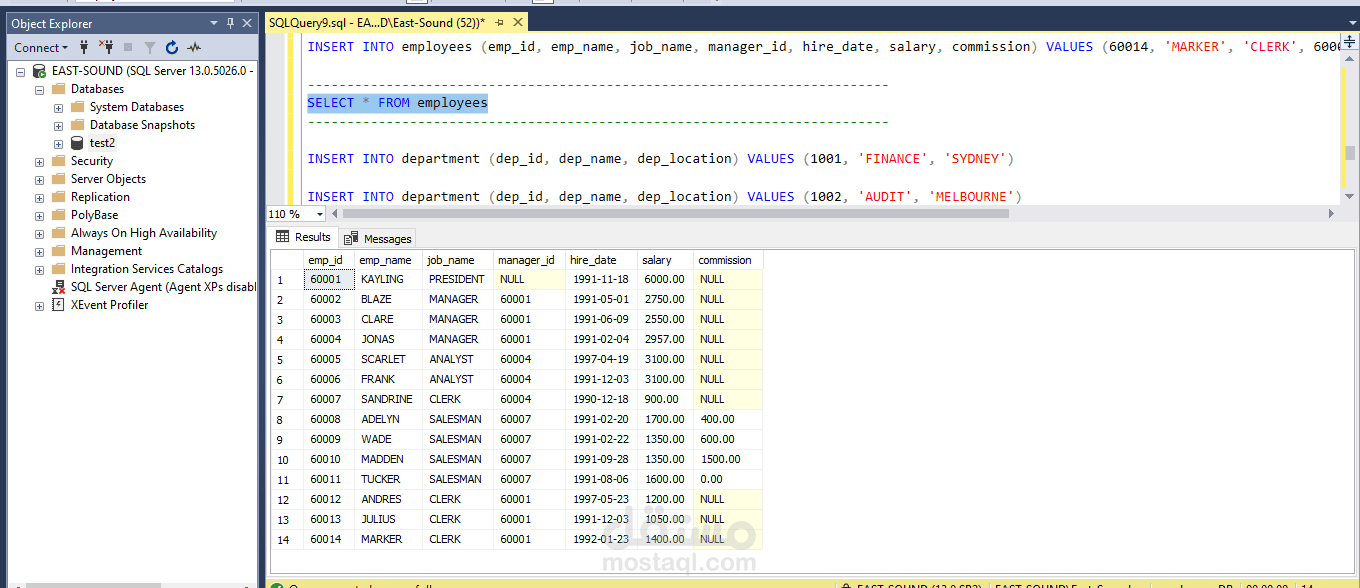1360x588 pixels.
Task: Click the auto-hide pin on Object Explorer
Action: [230, 22]
